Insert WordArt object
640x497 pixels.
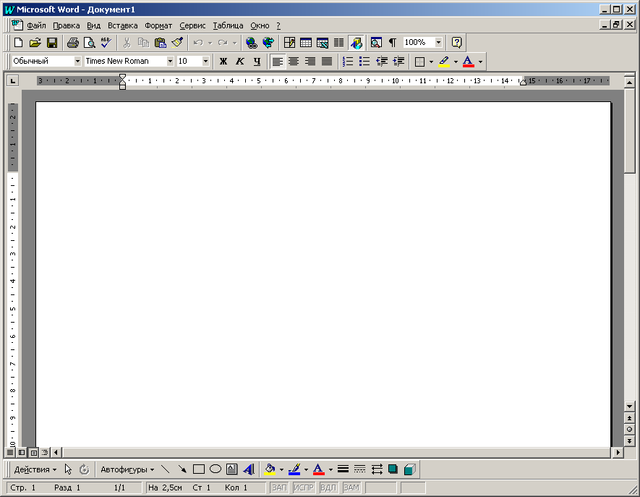249,469
